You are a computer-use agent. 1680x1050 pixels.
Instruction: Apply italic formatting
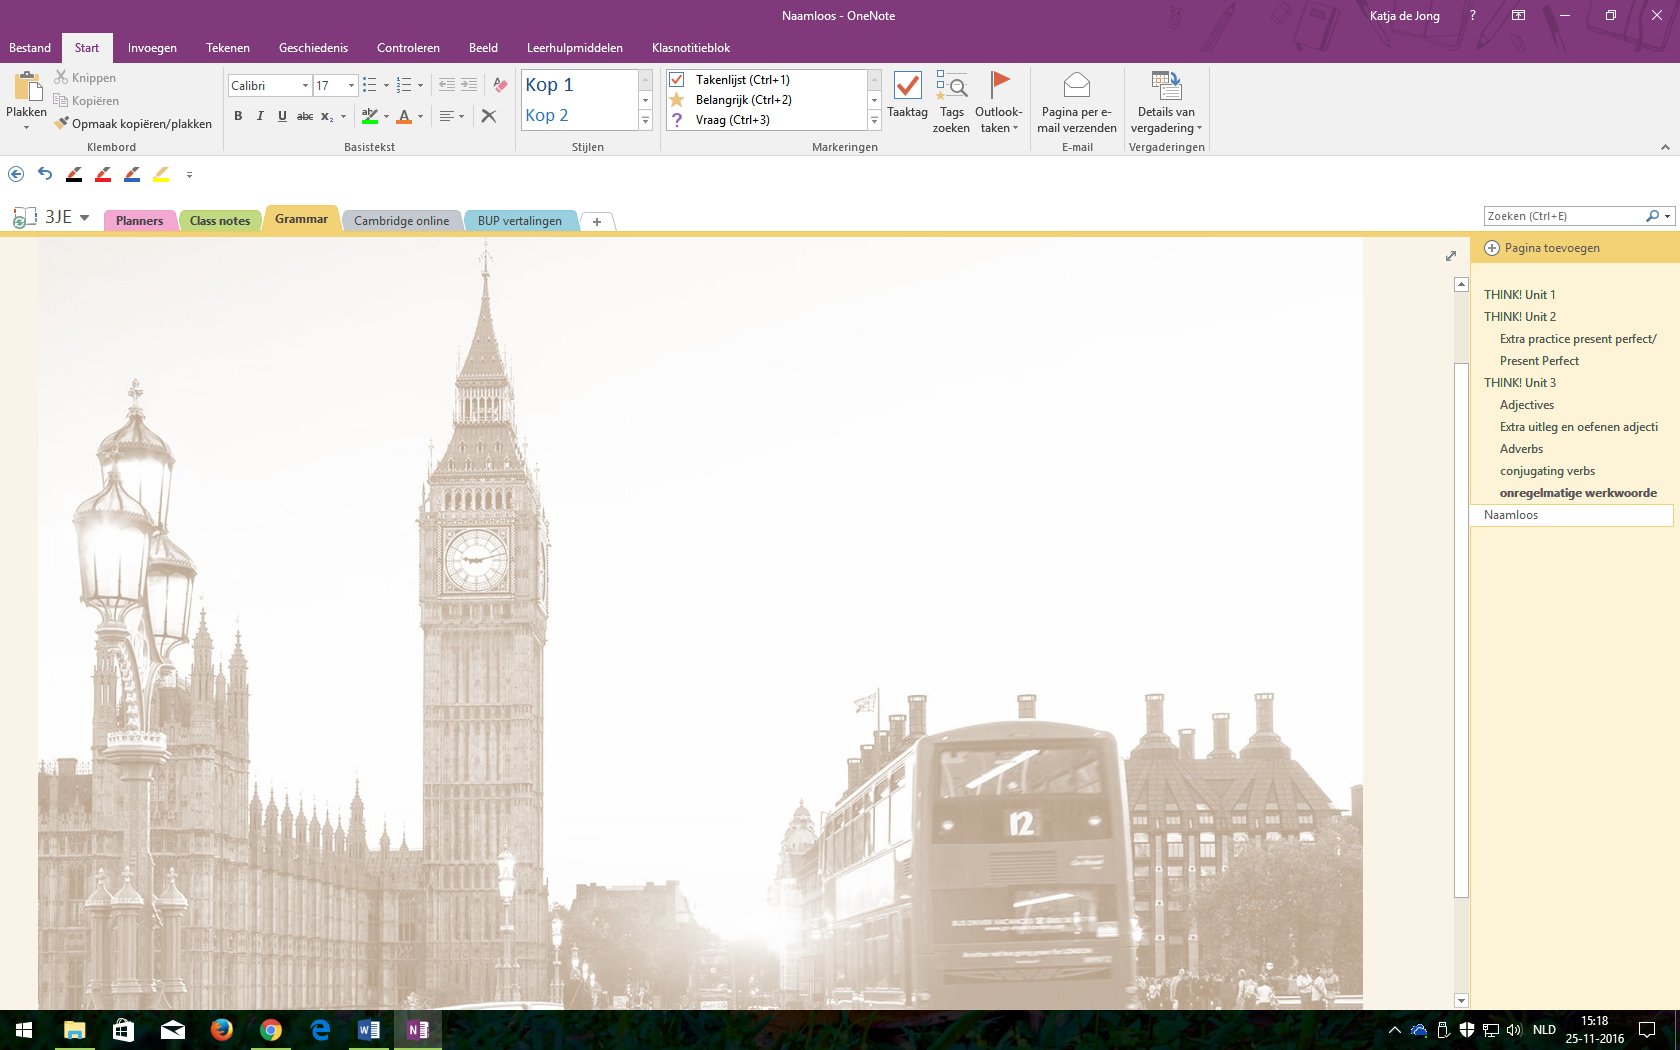click(x=260, y=117)
